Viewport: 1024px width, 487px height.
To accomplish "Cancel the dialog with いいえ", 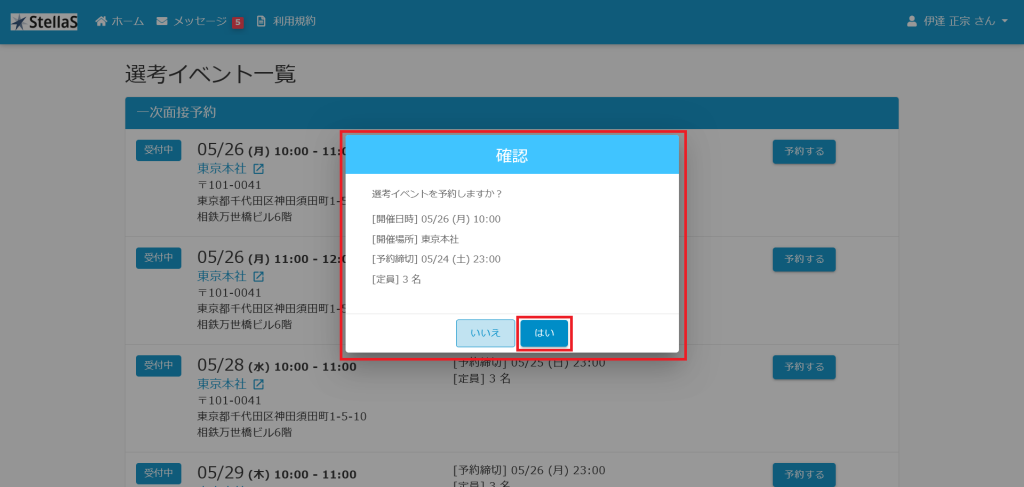I will (485, 333).
